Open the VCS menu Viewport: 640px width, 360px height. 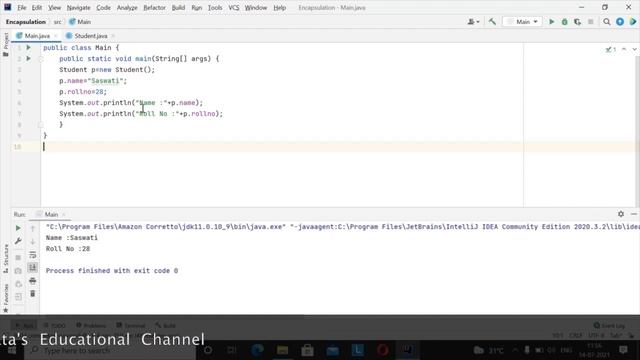point(233,8)
